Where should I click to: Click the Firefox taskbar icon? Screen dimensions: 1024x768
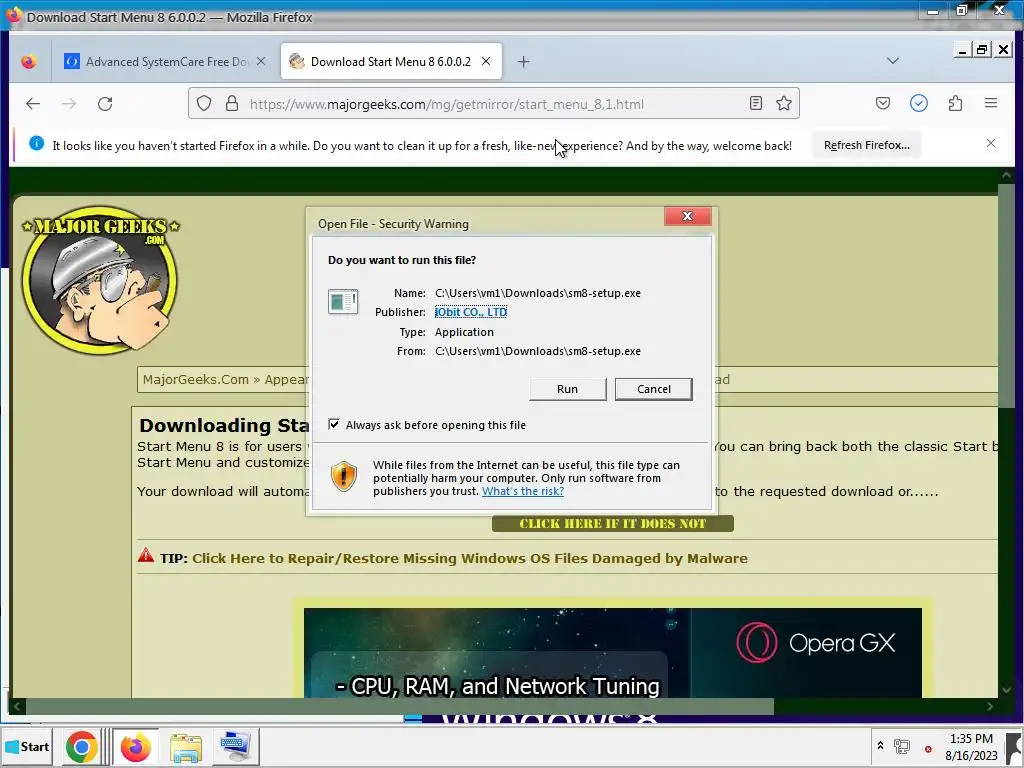click(136, 746)
